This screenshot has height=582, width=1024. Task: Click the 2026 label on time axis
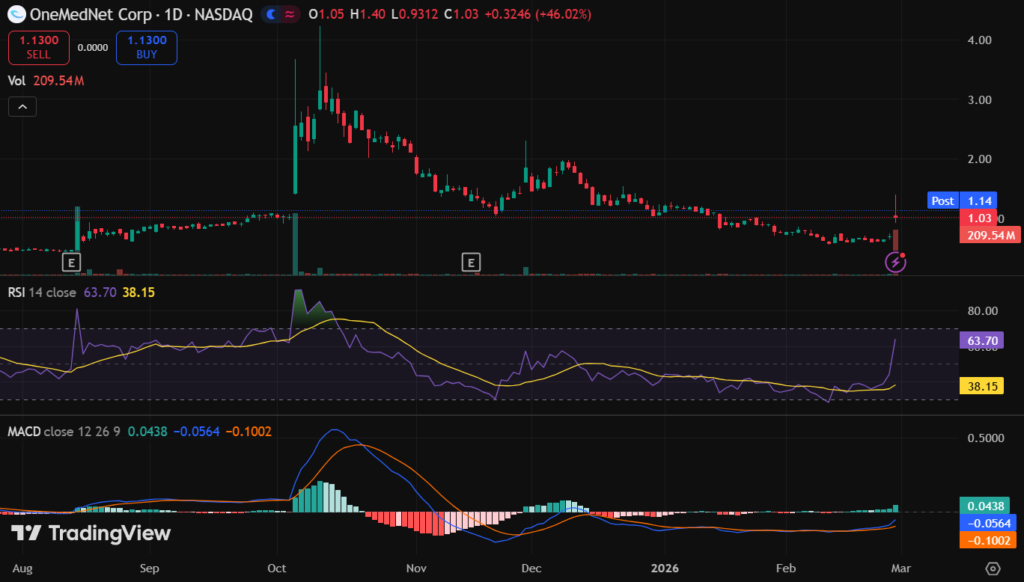click(664, 568)
